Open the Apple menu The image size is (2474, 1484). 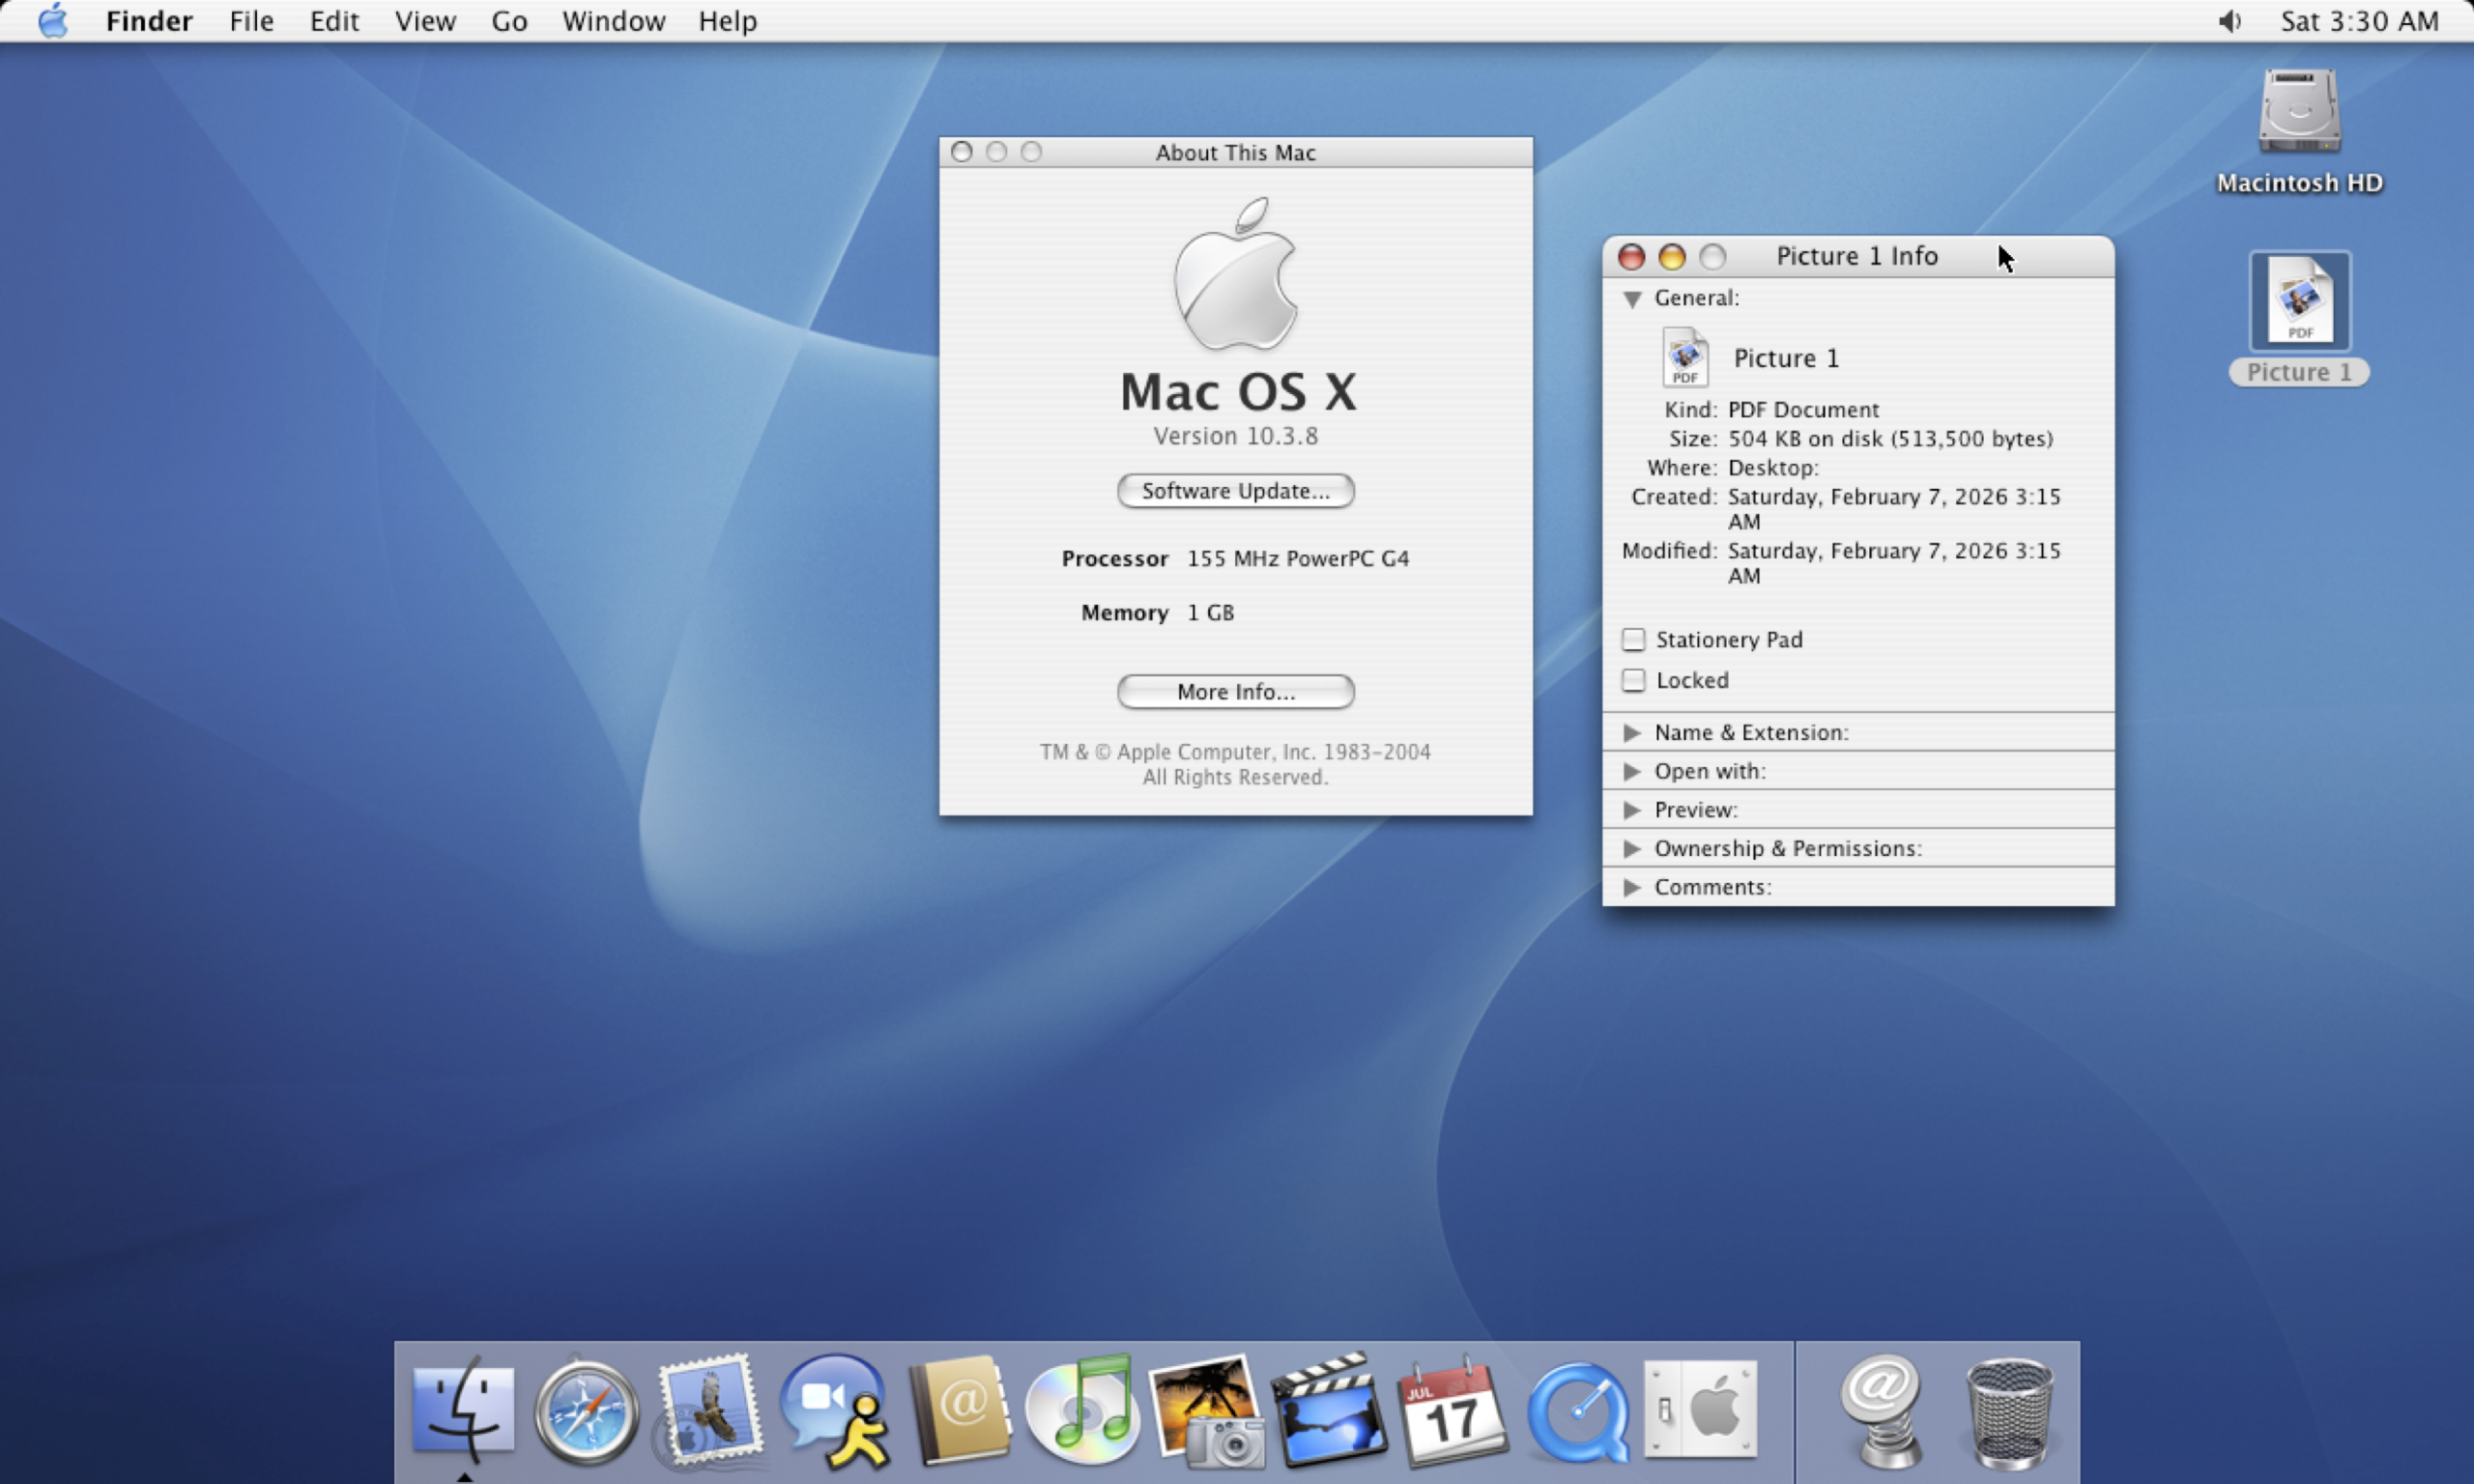(53, 21)
